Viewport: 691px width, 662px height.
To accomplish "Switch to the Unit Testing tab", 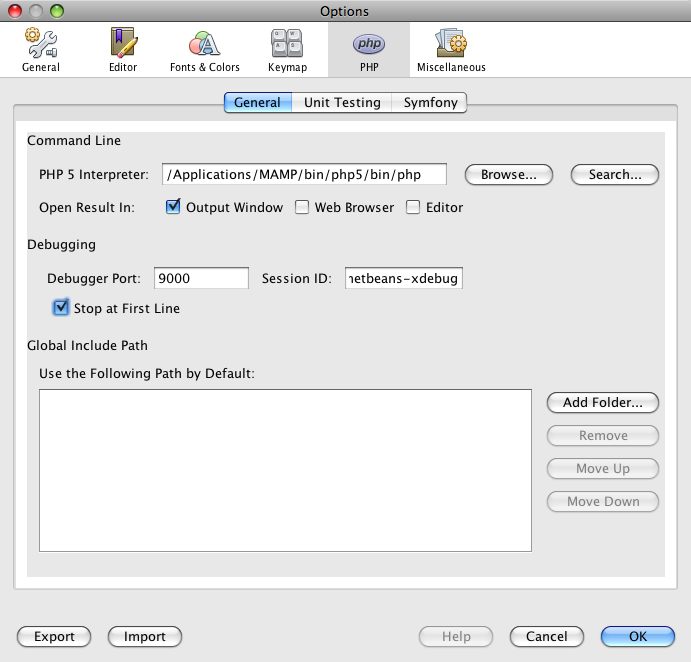I will 342,102.
